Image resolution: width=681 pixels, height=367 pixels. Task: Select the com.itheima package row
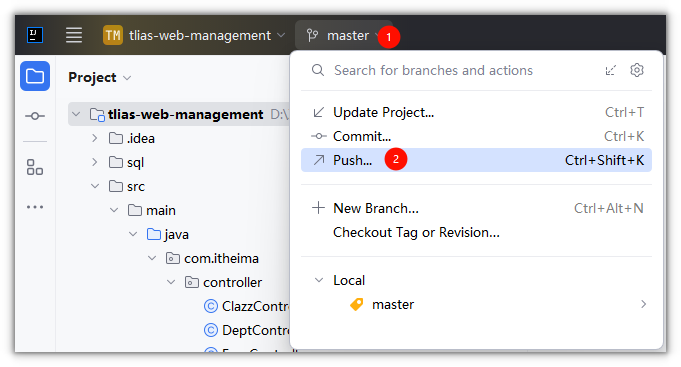coord(179,258)
